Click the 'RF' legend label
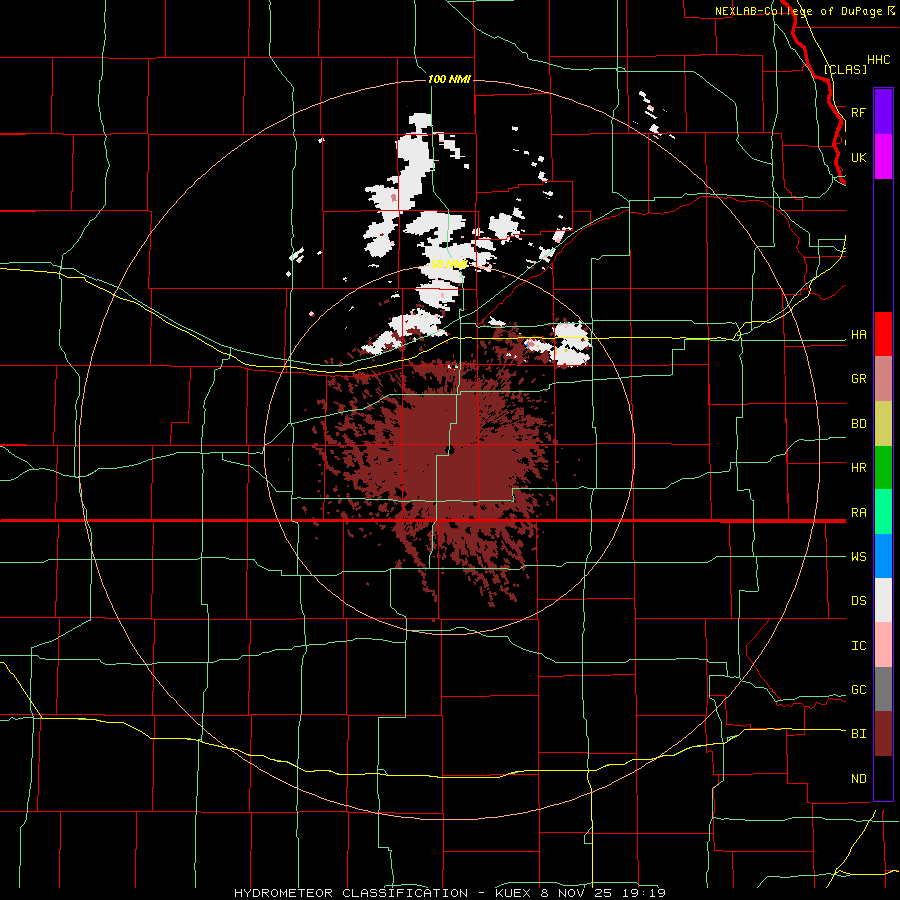Image resolution: width=900 pixels, height=900 pixels. coord(858,112)
